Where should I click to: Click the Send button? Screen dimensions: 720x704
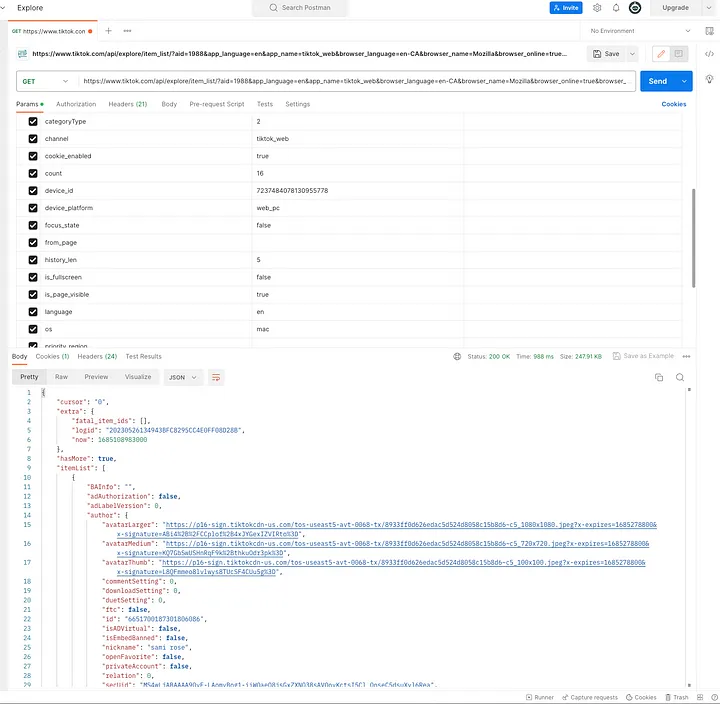[658, 81]
